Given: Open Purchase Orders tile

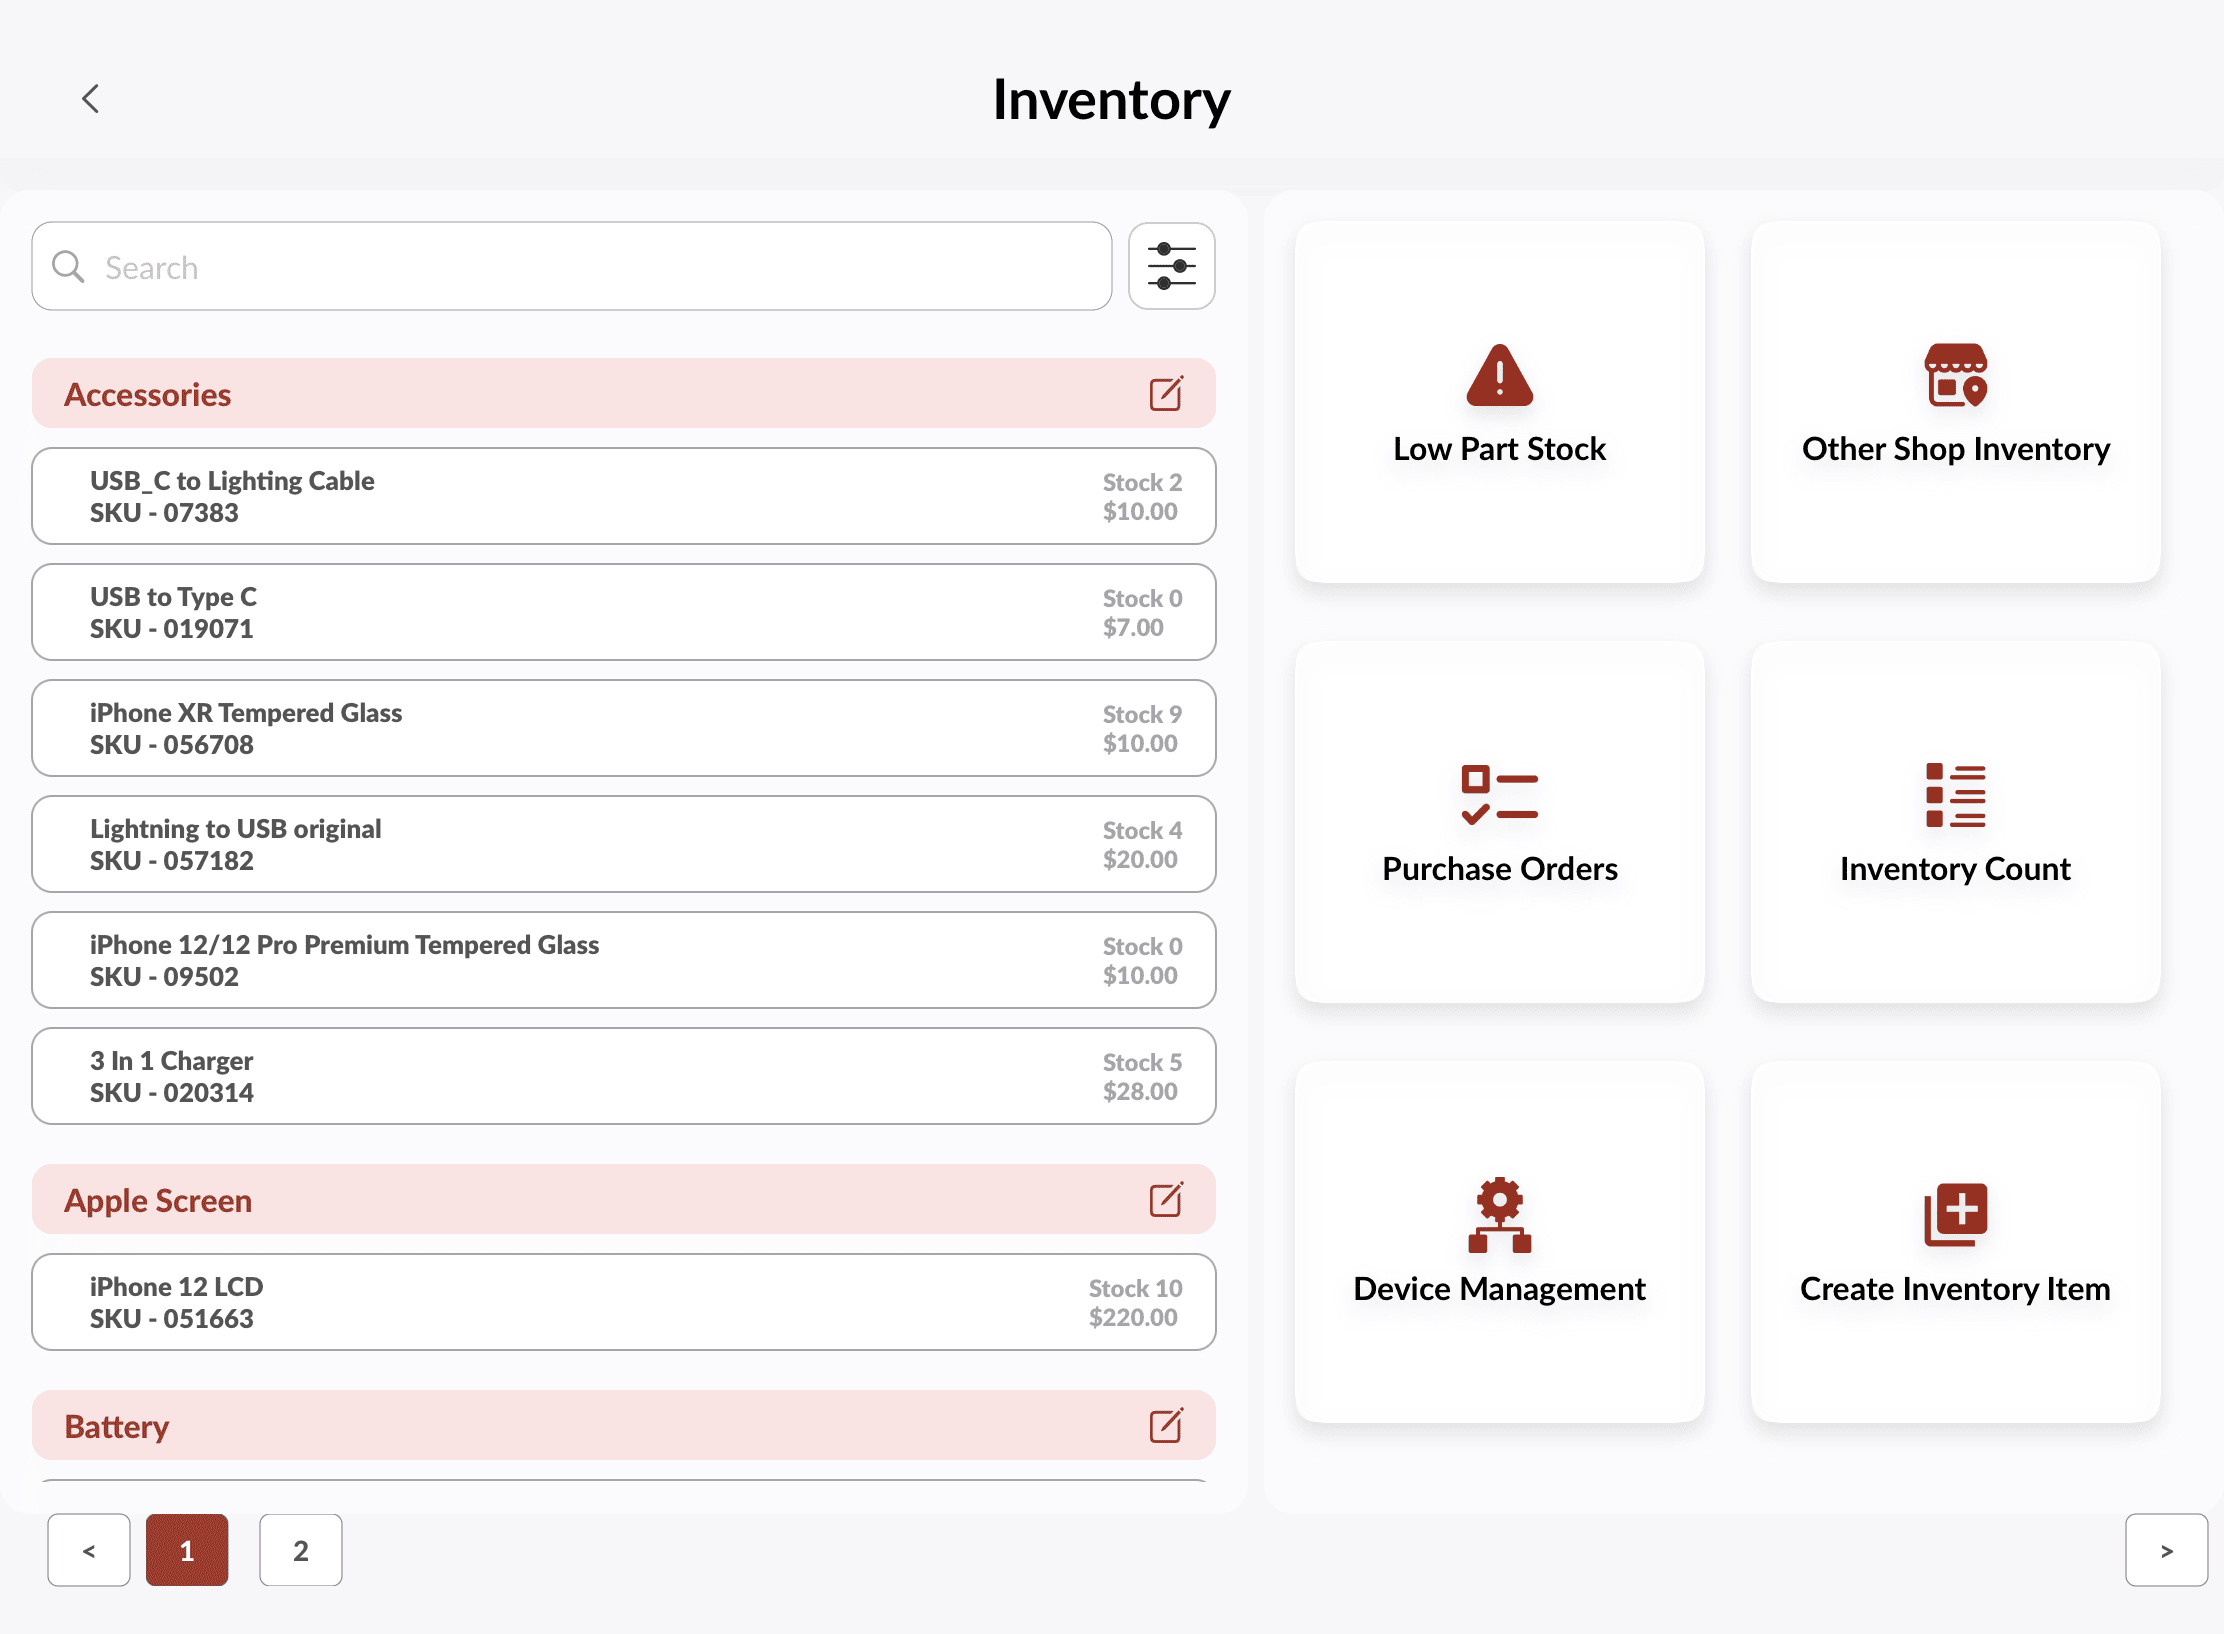Looking at the screenshot, I should 1499,822.
